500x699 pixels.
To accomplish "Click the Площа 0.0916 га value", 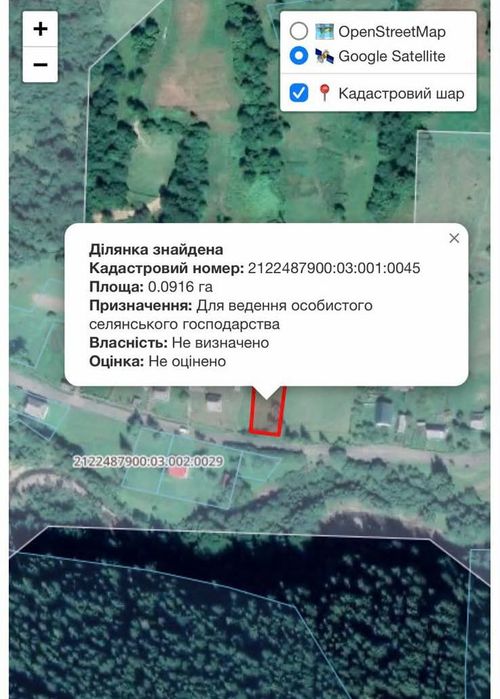I will click(x=180, y=287).
